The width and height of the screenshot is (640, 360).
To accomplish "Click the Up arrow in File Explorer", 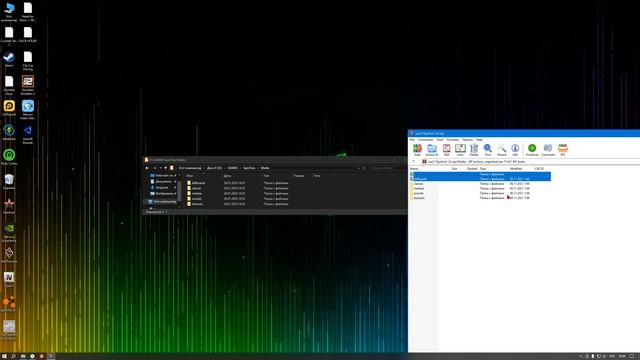I will [165, 168].
